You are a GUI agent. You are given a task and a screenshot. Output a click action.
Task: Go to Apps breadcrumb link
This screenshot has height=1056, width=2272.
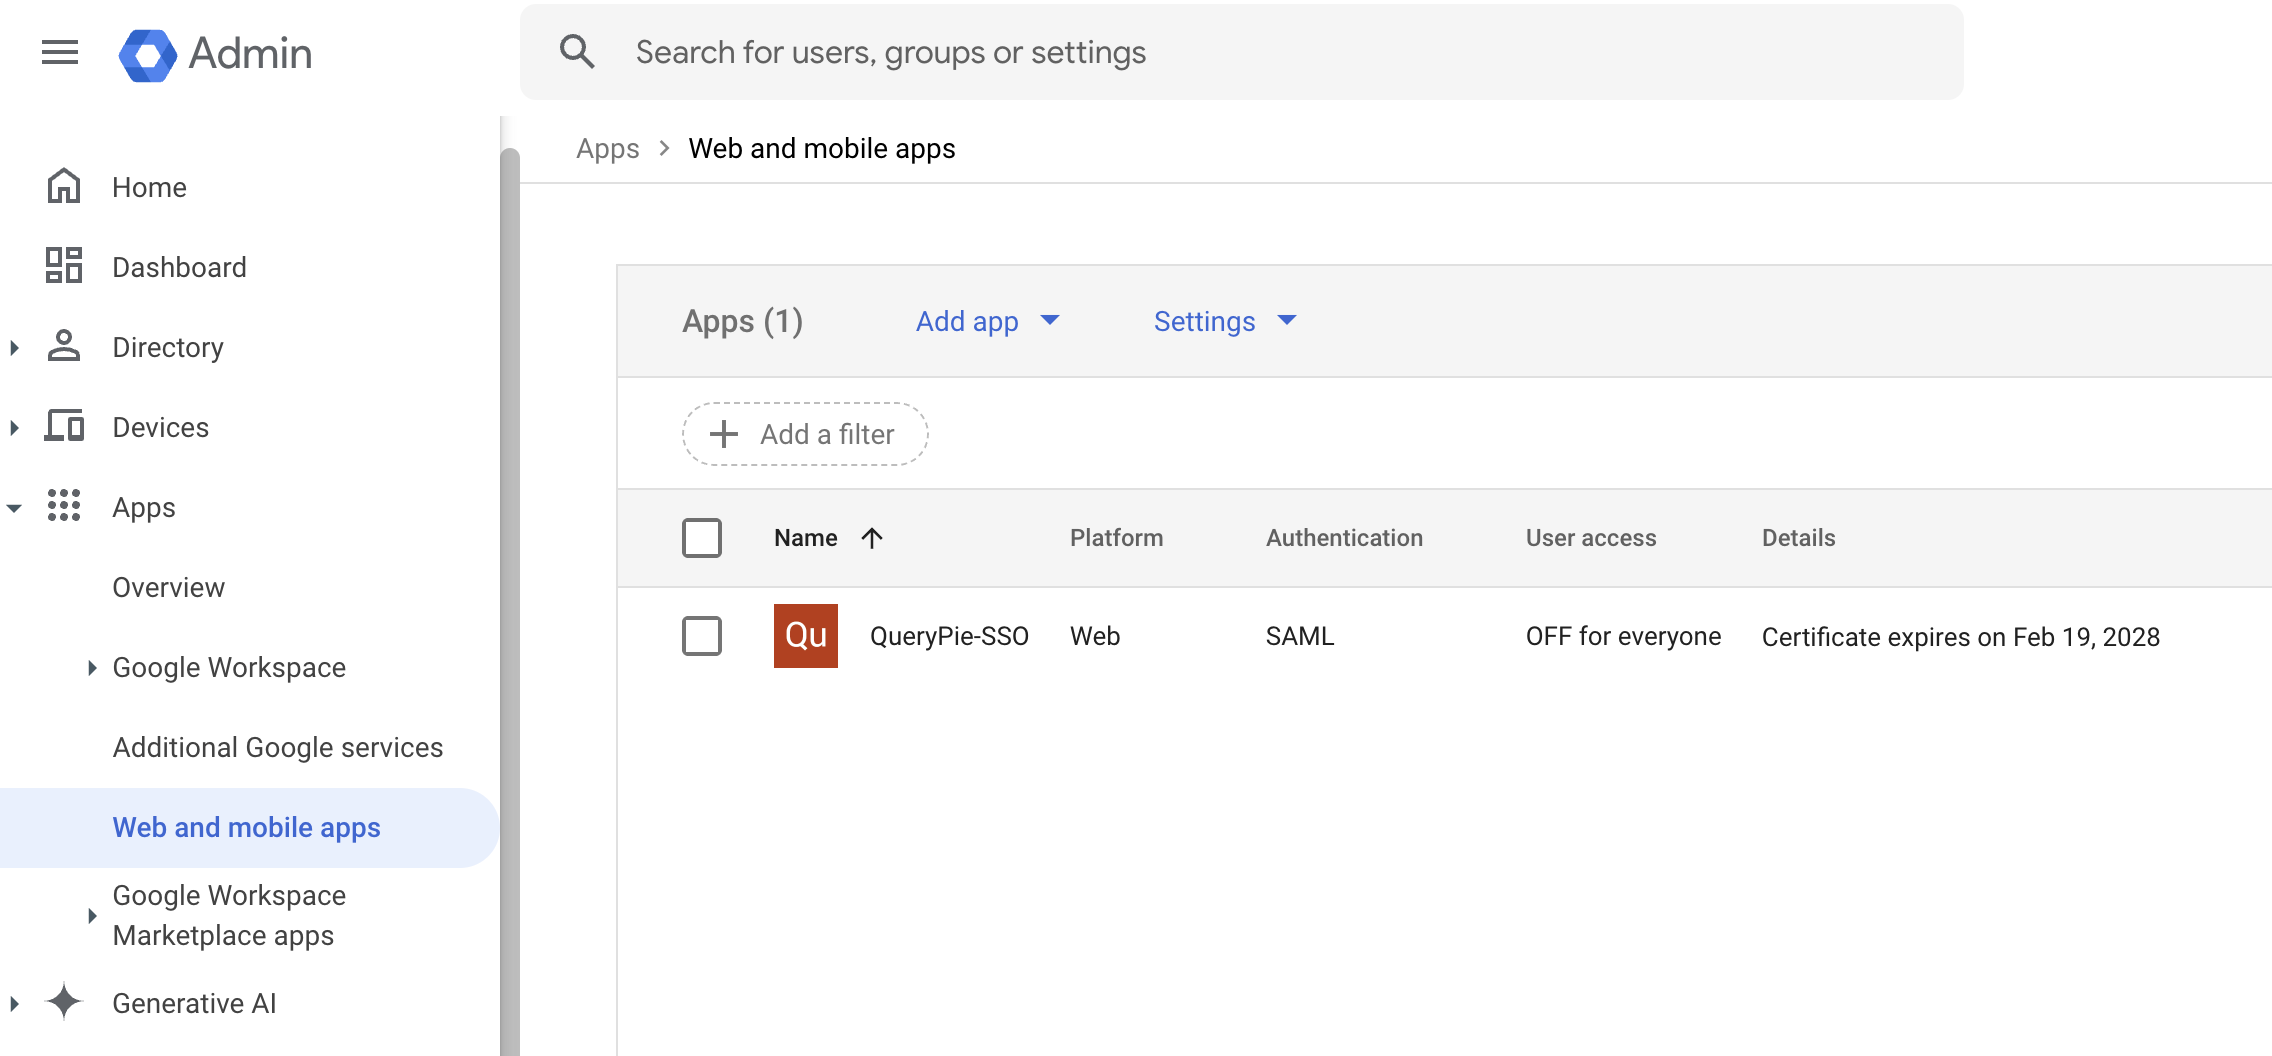(x=607, y=148)
